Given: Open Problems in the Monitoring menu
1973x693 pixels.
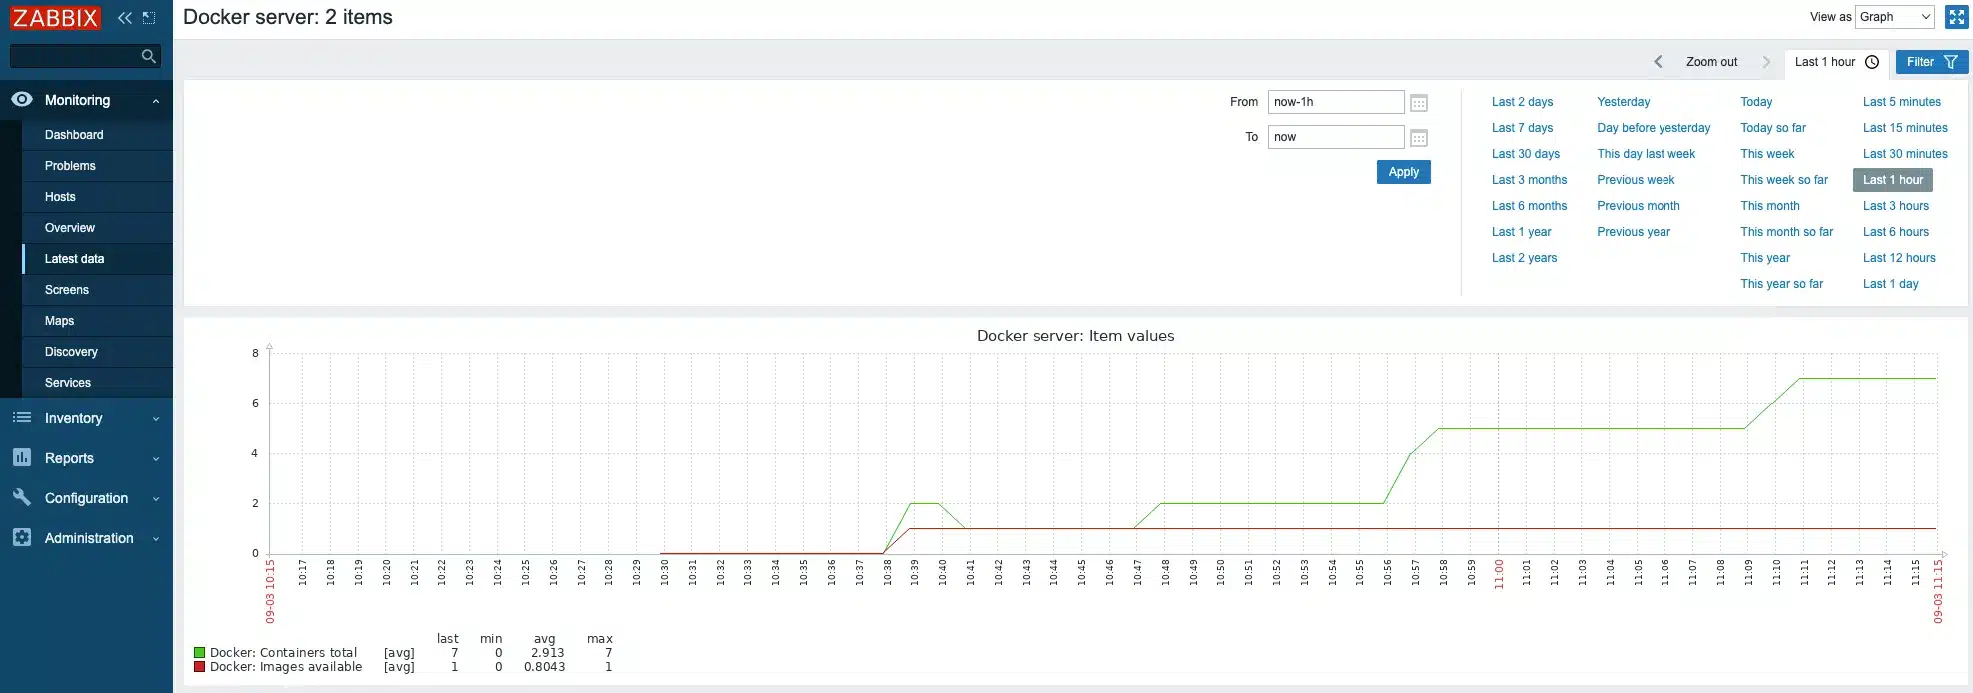Looking at the screenshot, I should (70, 166).
